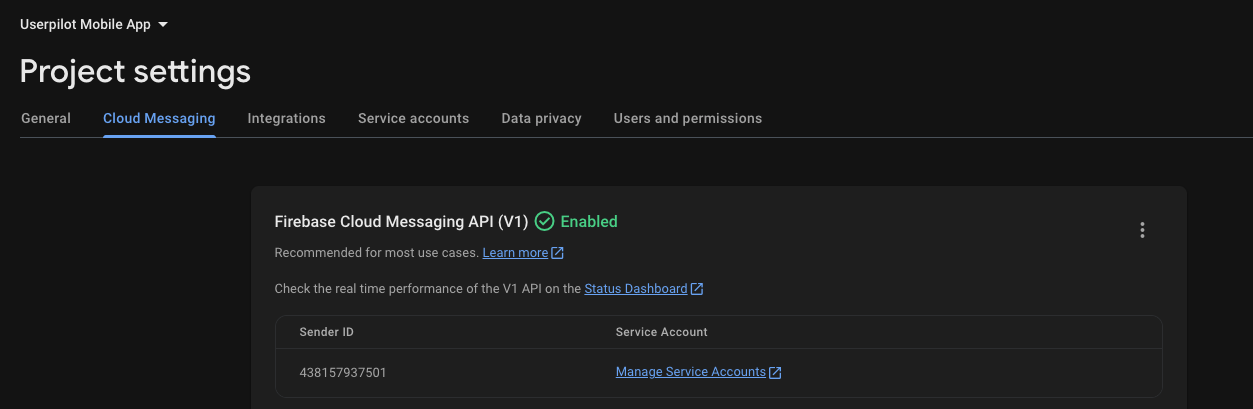Image resolution: width=1253 pixels, height=409 pixels.
Task: Click the Recommended for most use cases text
Action: click(x=377, y=253)
